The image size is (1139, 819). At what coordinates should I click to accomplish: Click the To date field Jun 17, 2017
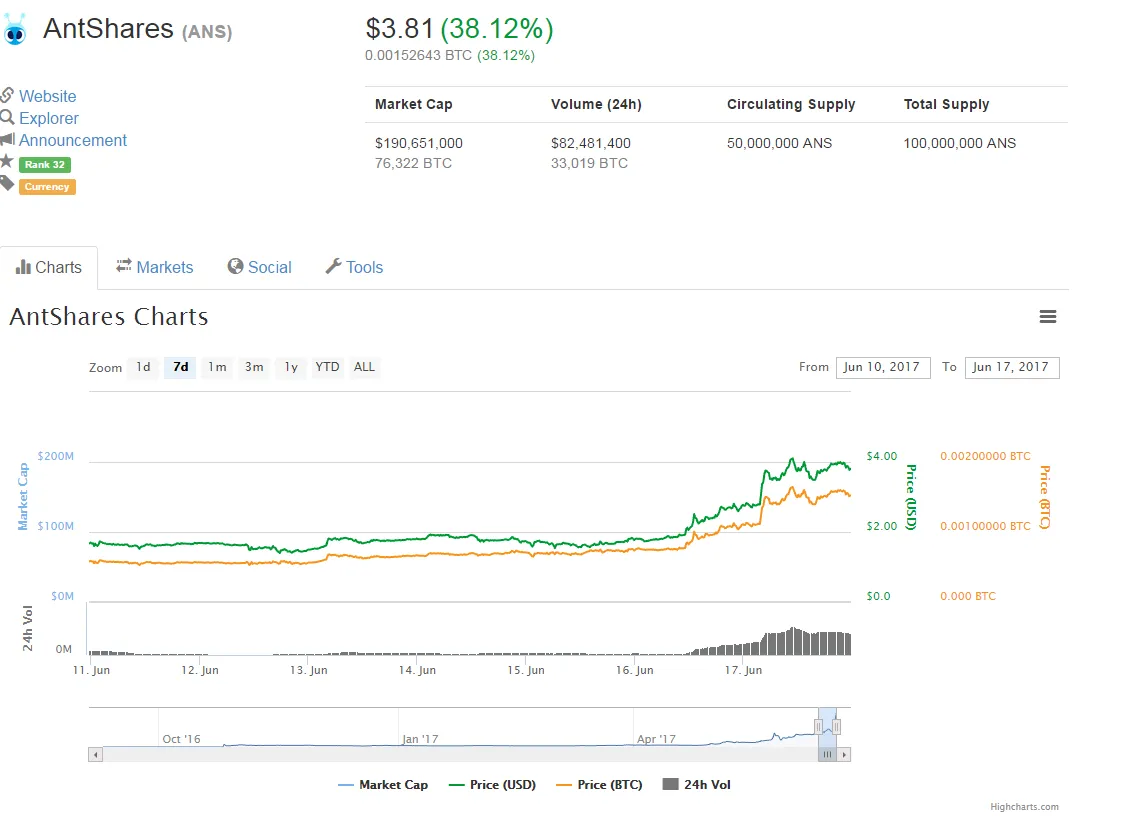point(1012,368)
